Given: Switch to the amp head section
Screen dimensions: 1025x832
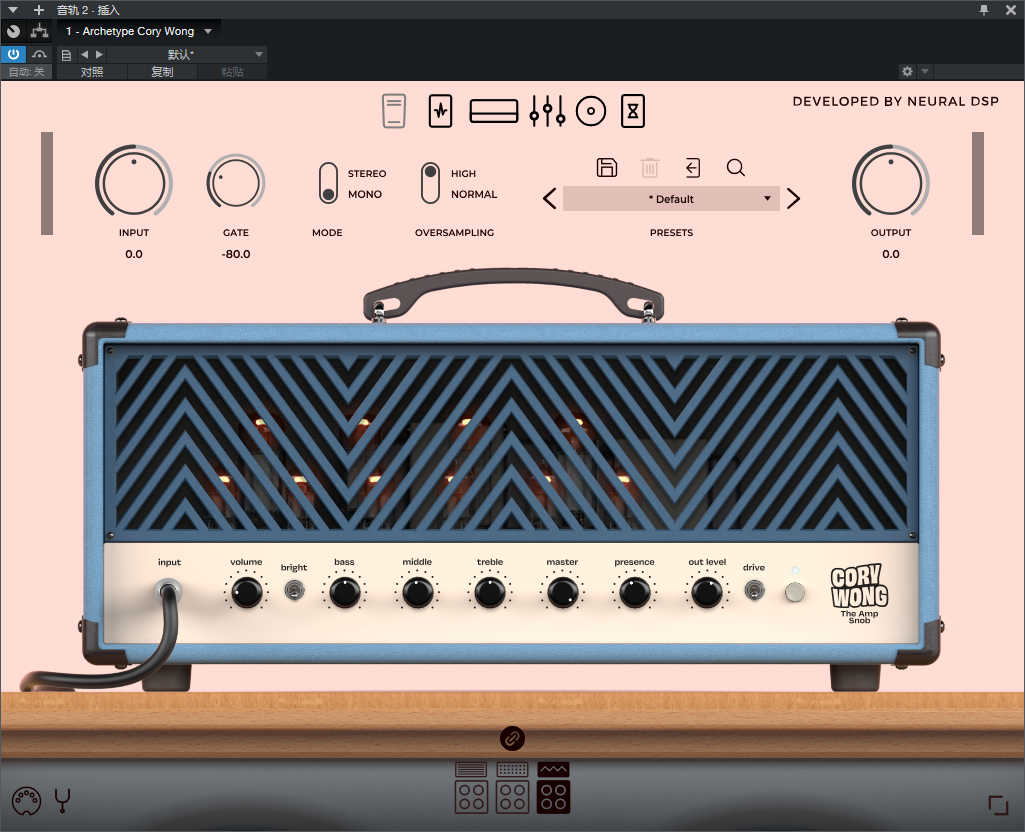Looking at the screenshot, I should (x=494, y=111).
